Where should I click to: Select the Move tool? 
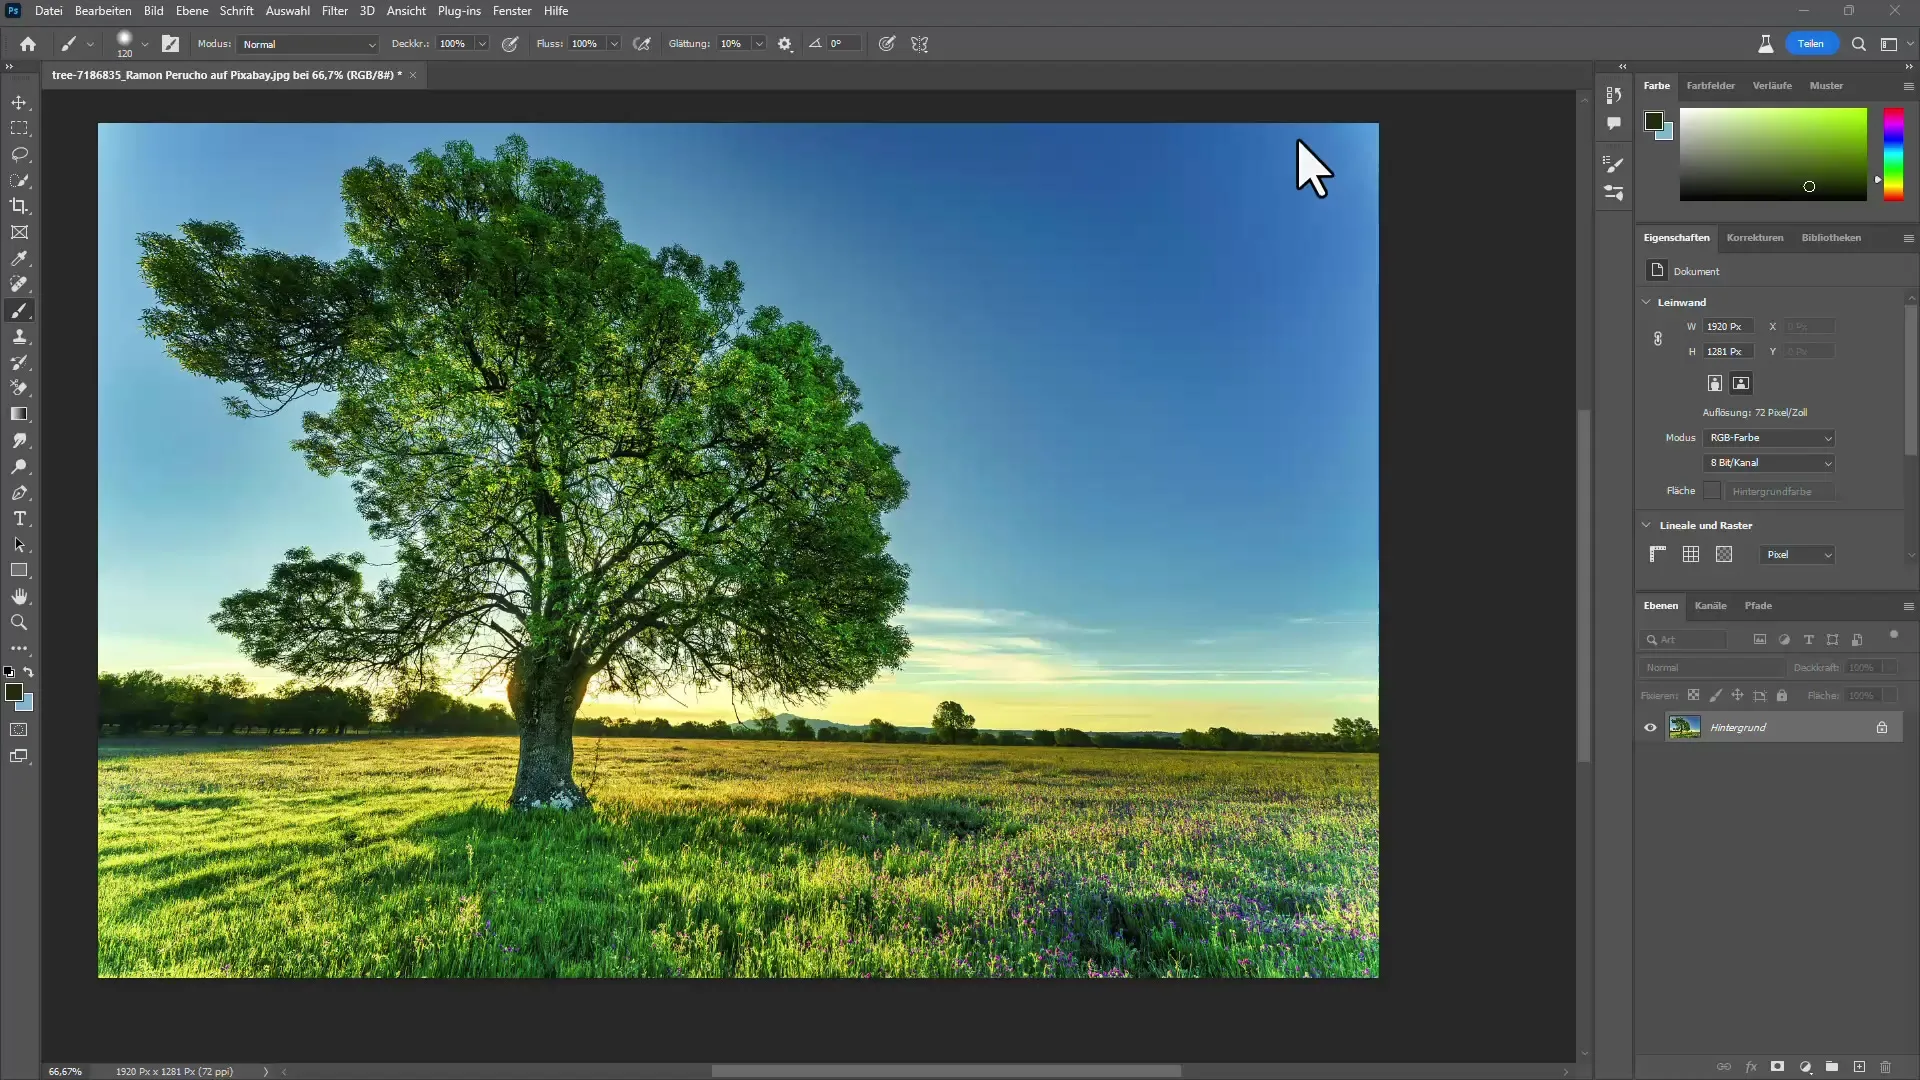20,102
